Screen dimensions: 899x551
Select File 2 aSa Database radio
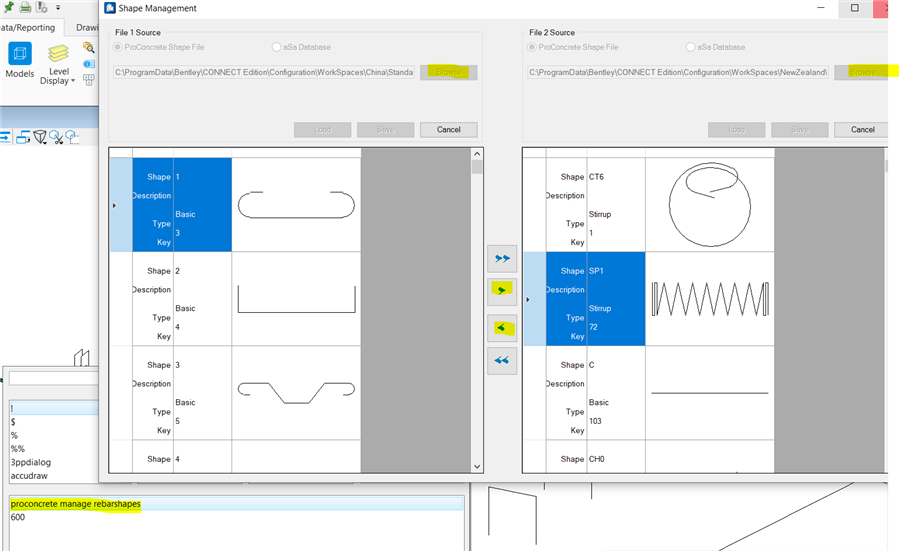point(690,47)
